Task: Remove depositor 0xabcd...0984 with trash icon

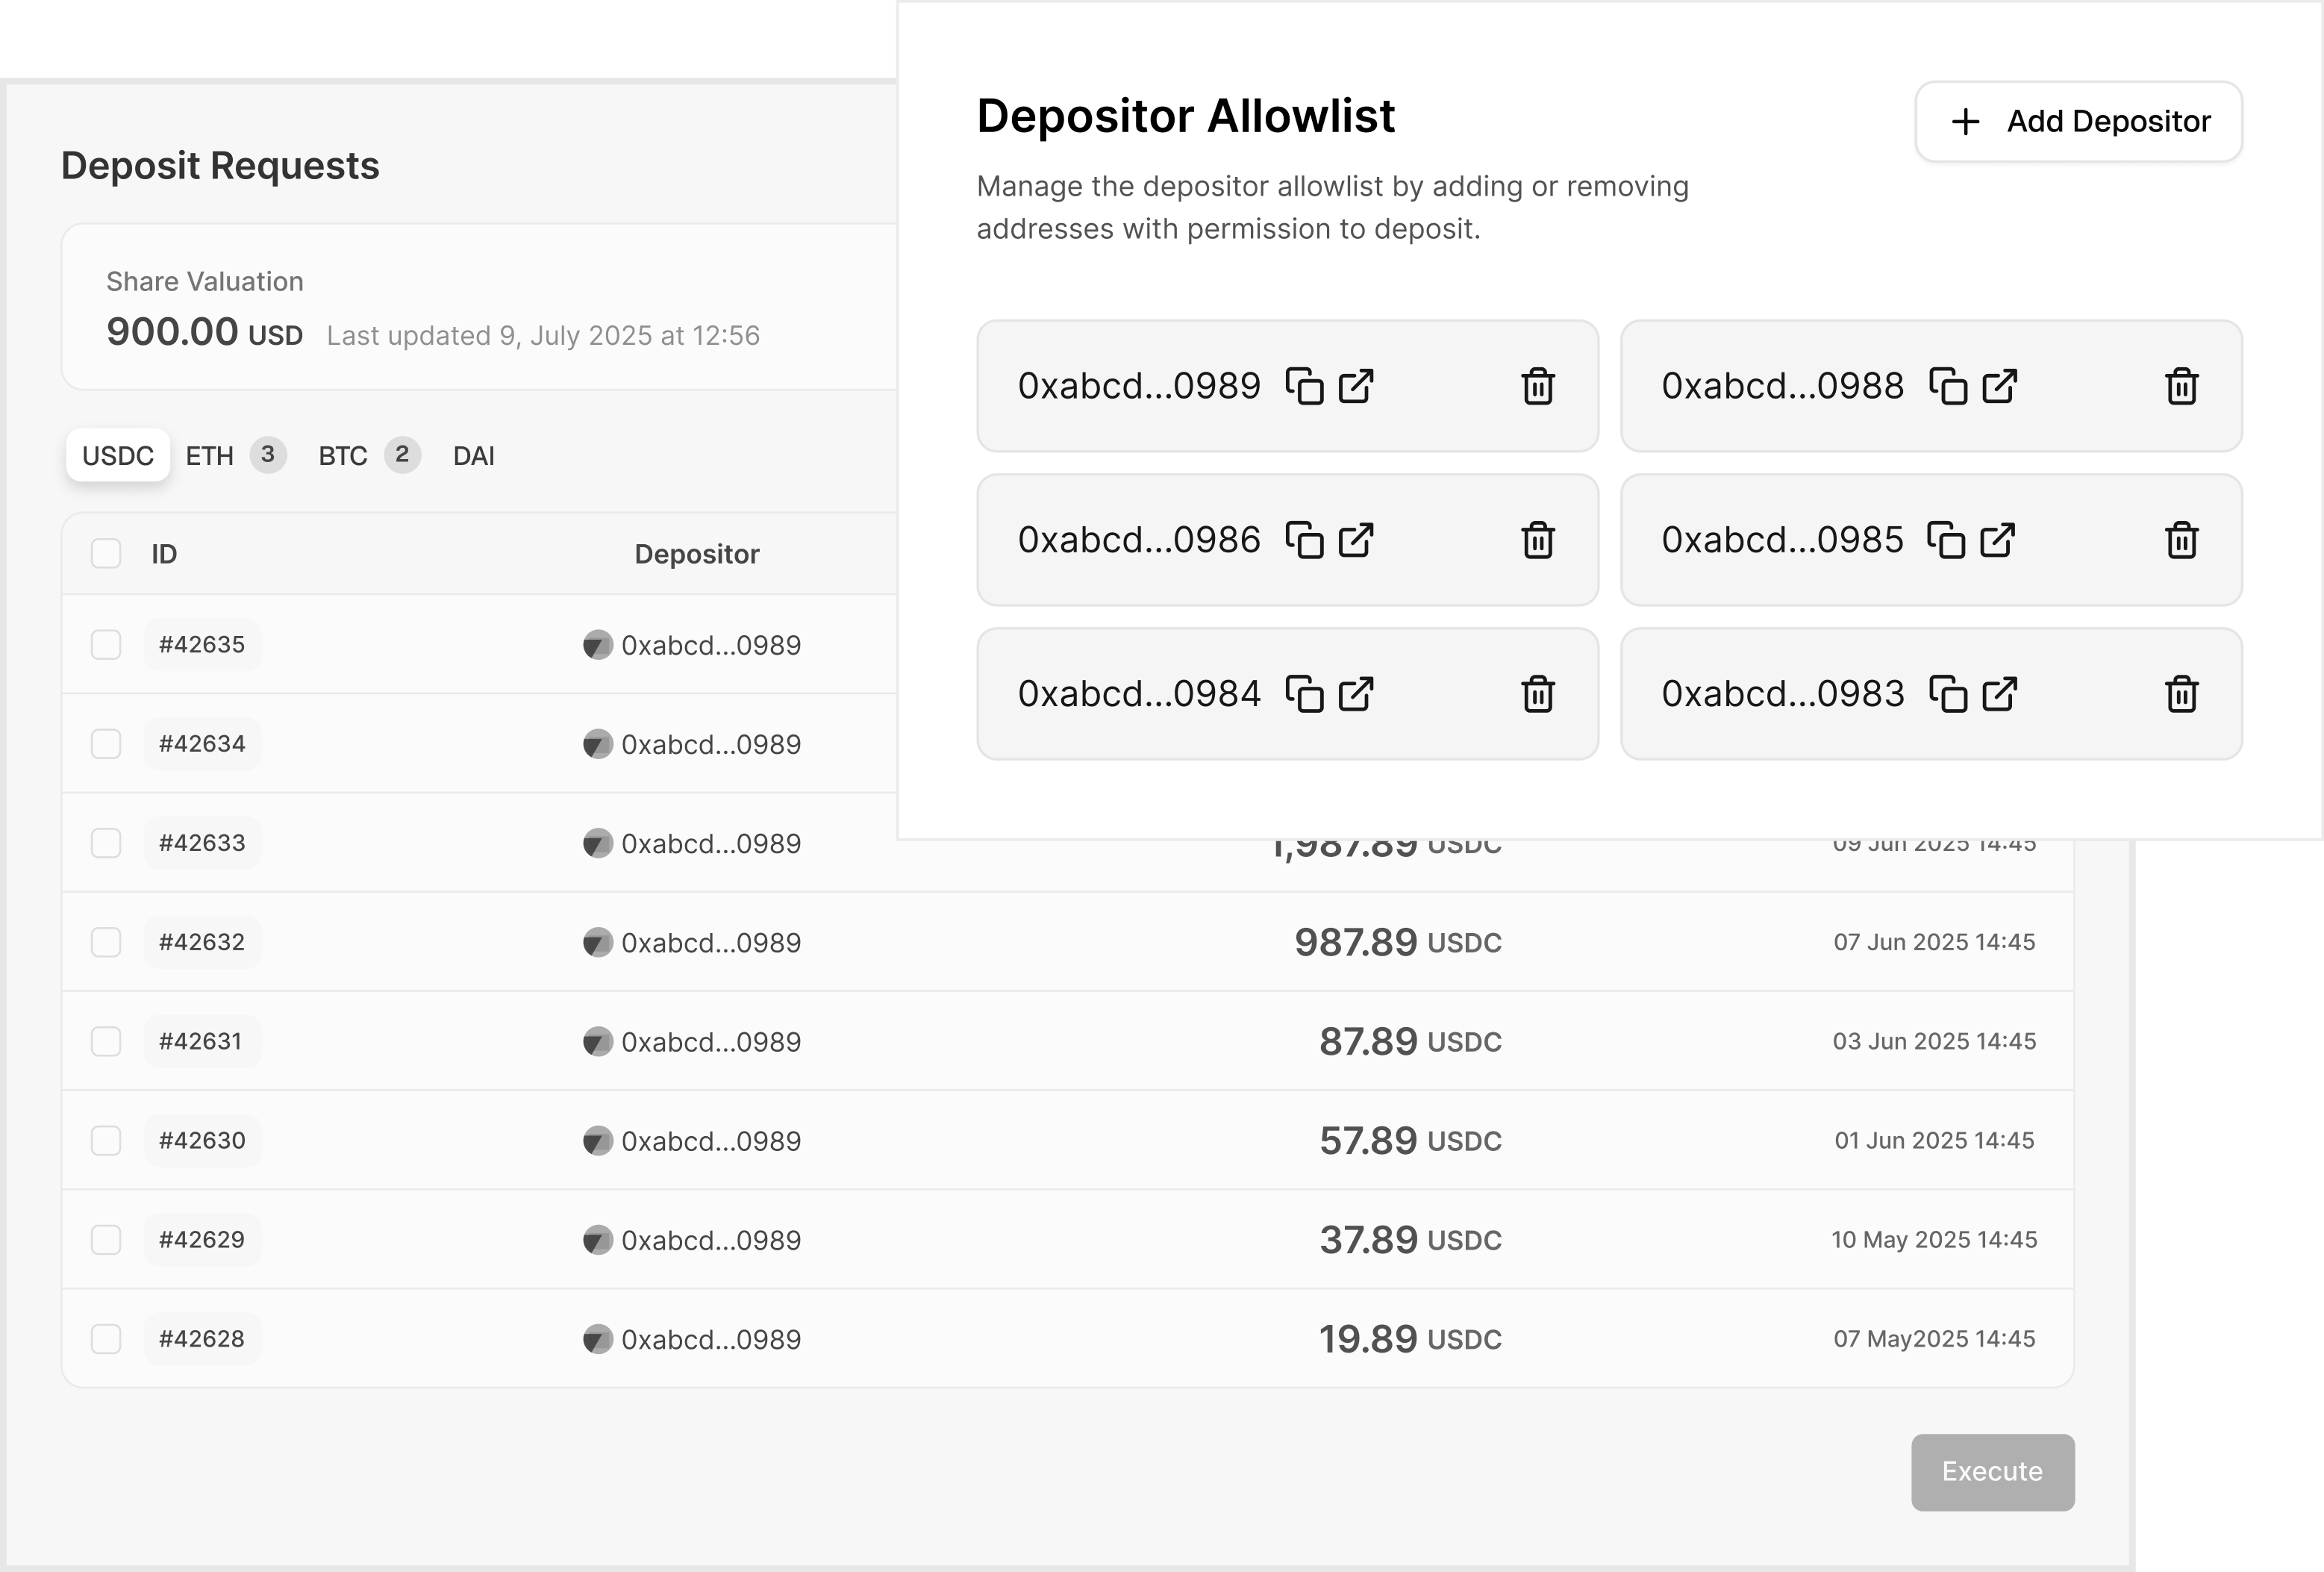Action: [x=1537, y=694]
